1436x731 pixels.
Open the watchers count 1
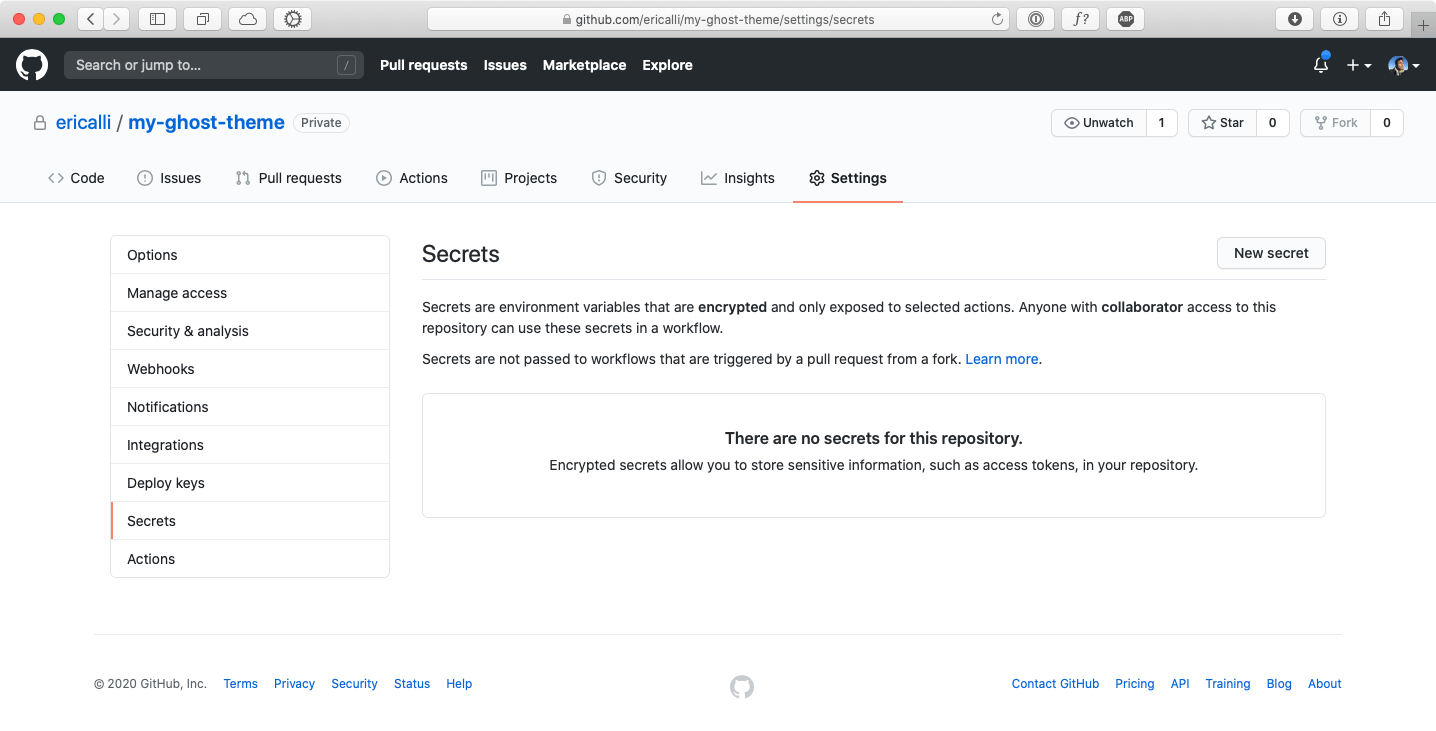tap(1161, 123)
